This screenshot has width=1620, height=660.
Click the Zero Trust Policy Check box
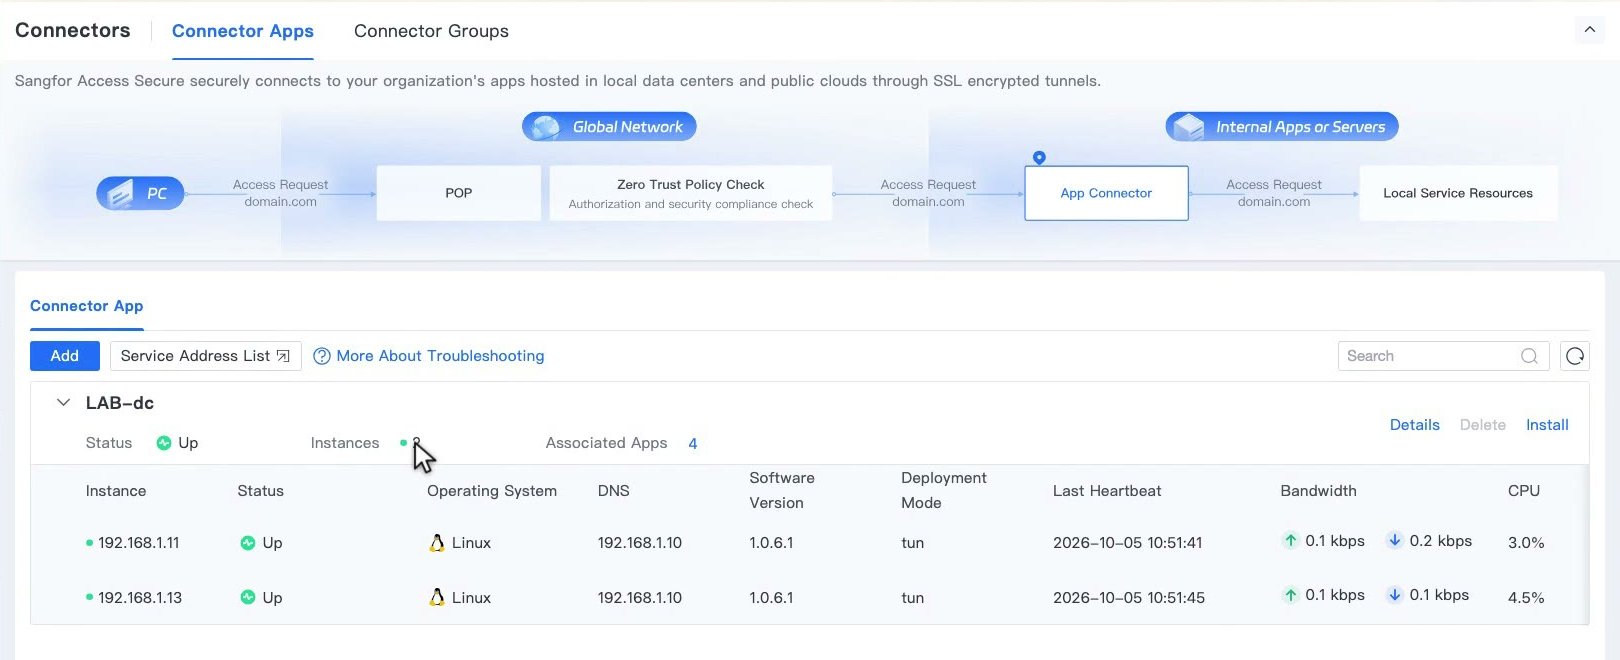pos(691,193)
